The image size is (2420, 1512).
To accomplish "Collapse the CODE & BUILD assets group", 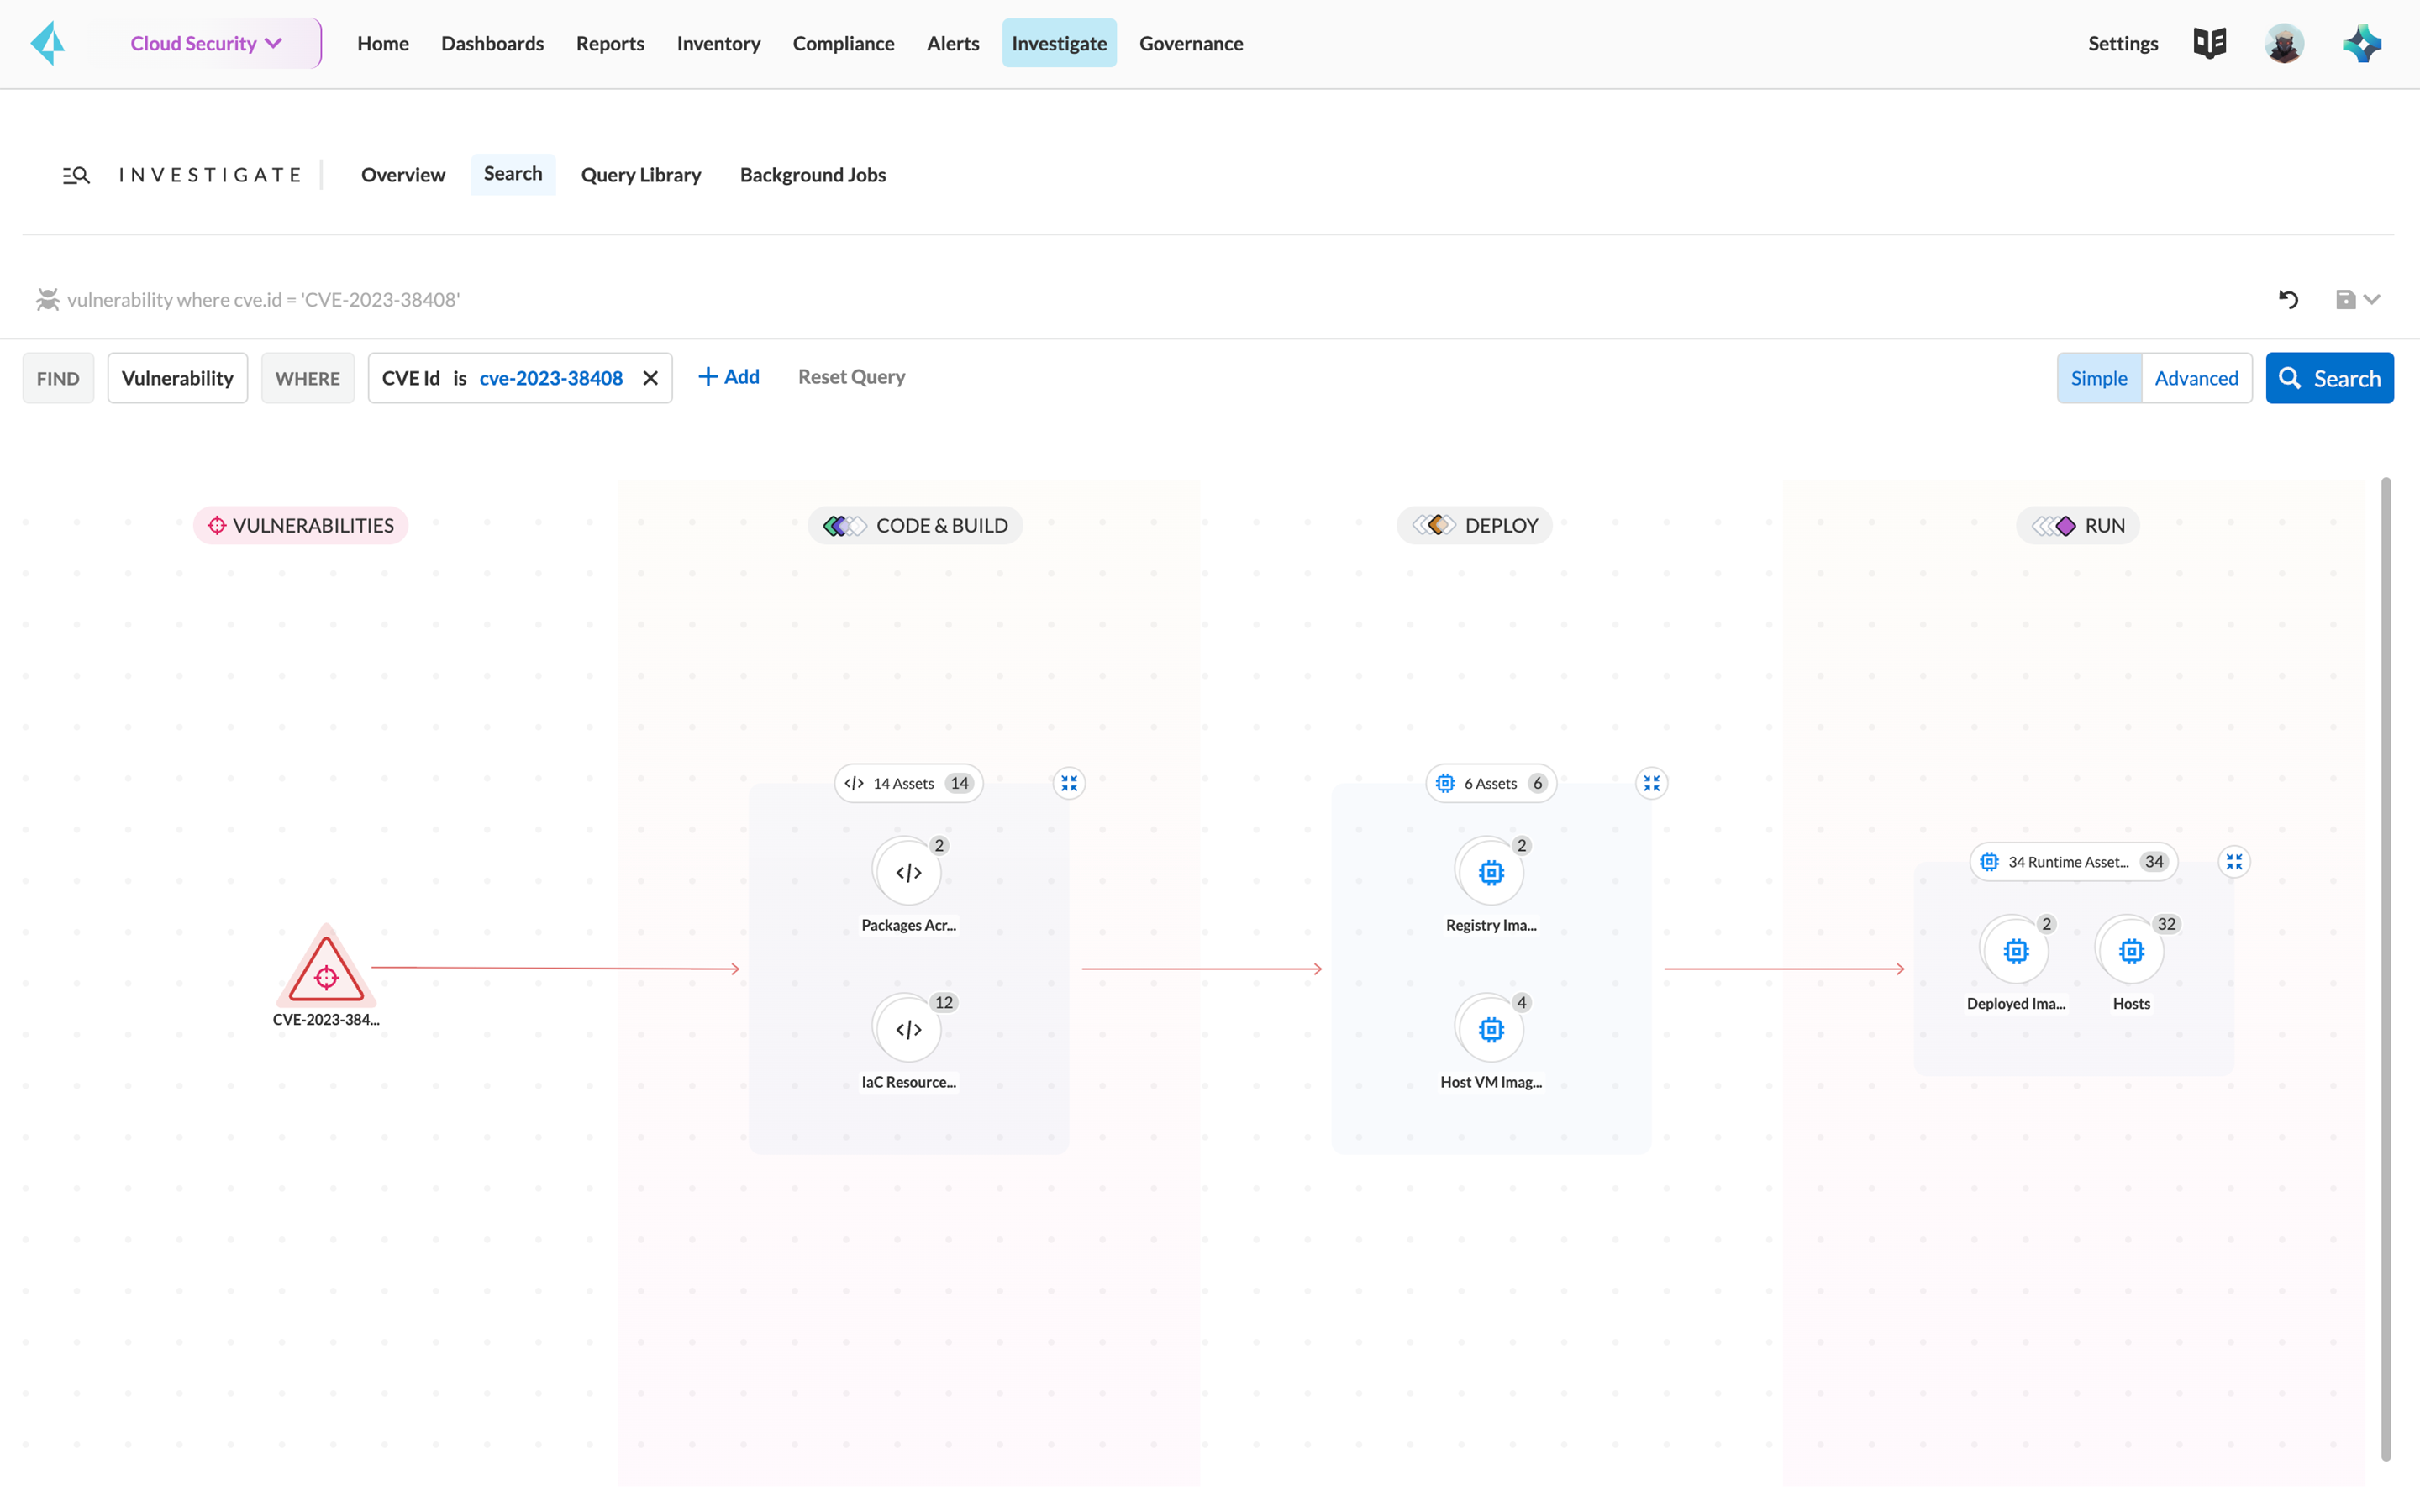I will point(1069,783).
